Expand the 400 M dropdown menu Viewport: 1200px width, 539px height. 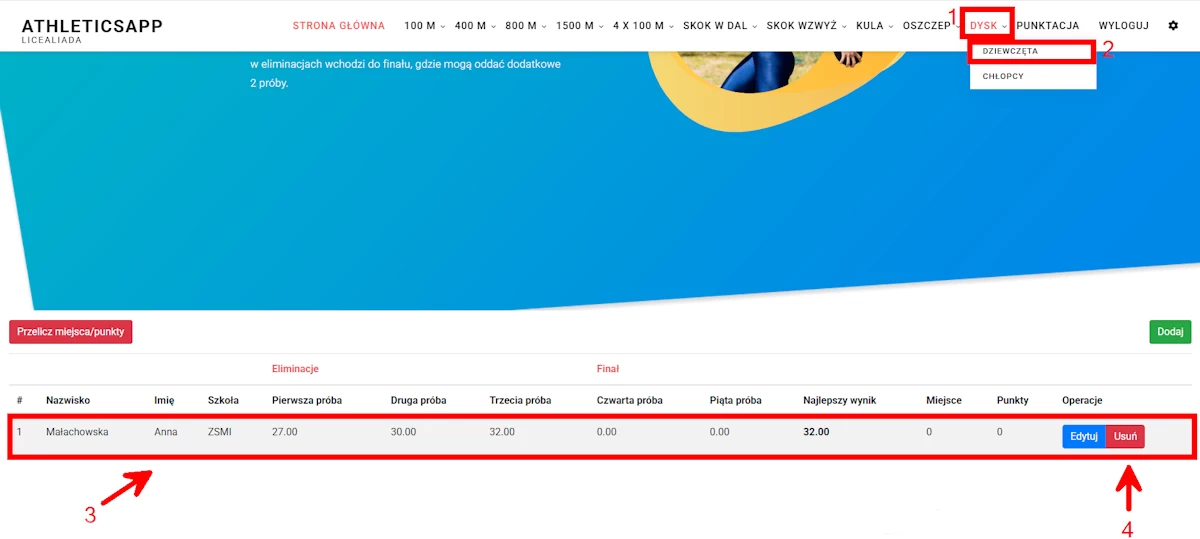pyautogui.click(x=475, y=26)
